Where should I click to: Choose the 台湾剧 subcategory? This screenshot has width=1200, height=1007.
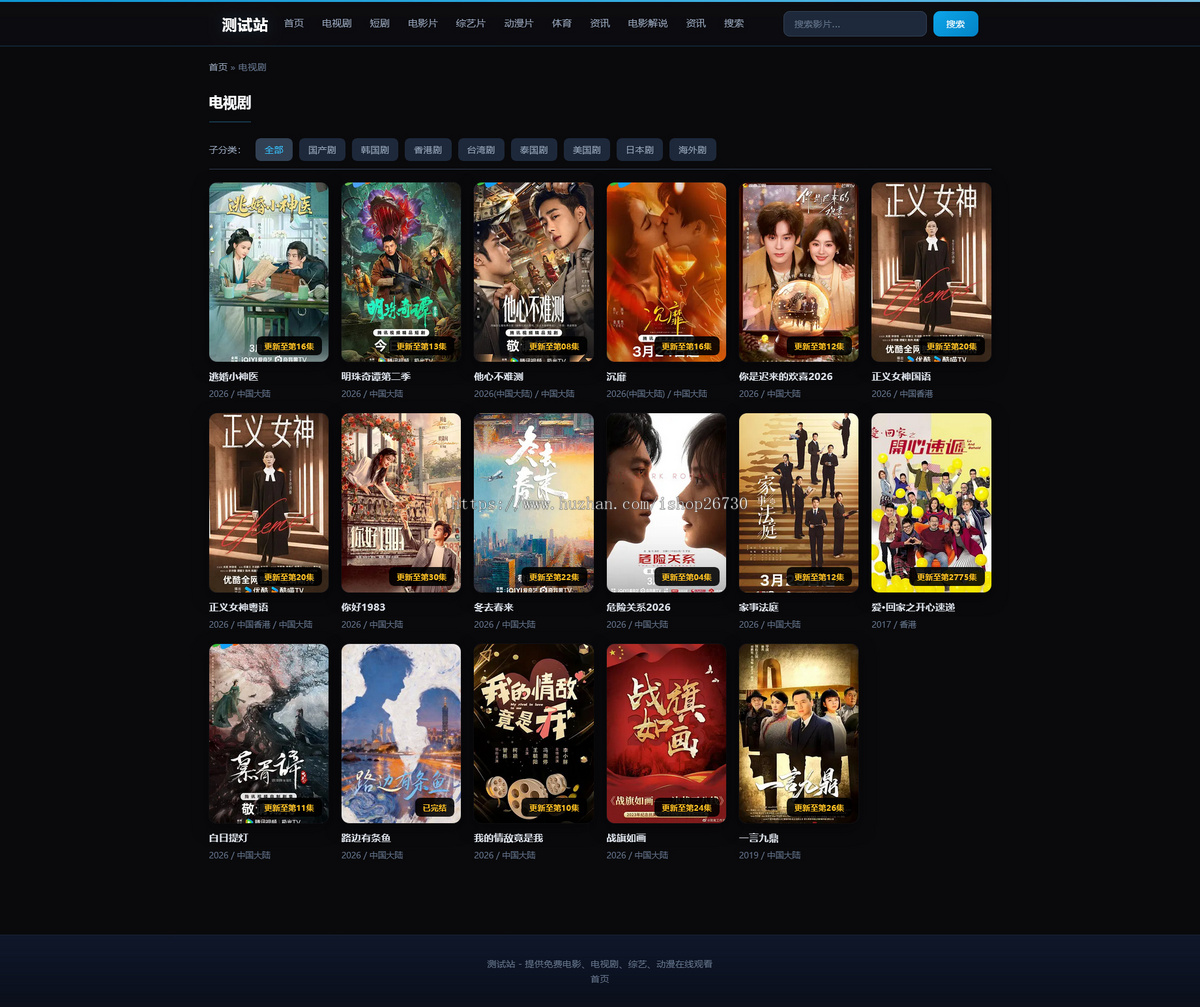(481, 150)
